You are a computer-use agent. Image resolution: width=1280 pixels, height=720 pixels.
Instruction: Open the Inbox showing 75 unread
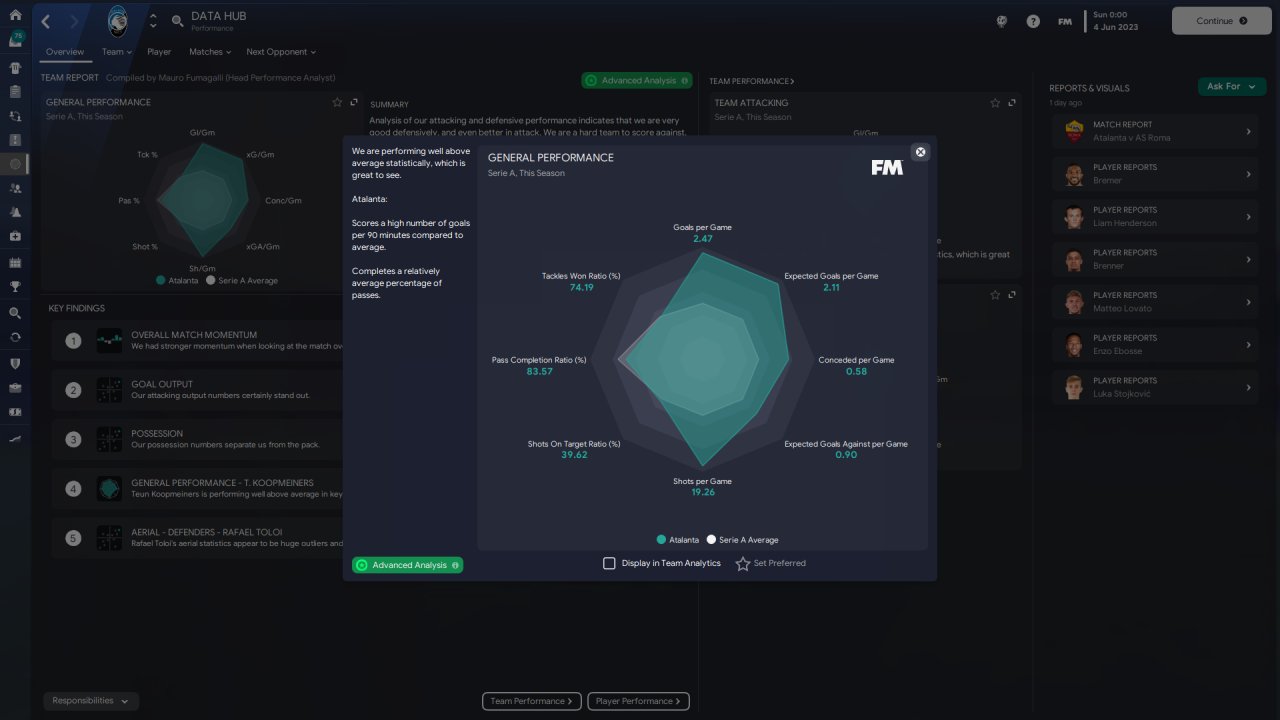[15, 41]
